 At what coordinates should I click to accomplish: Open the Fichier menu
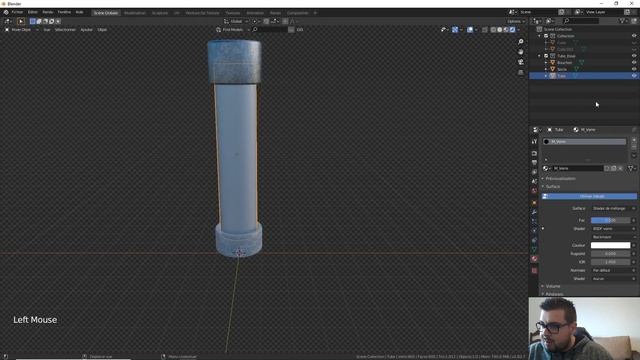pos(17,12)
